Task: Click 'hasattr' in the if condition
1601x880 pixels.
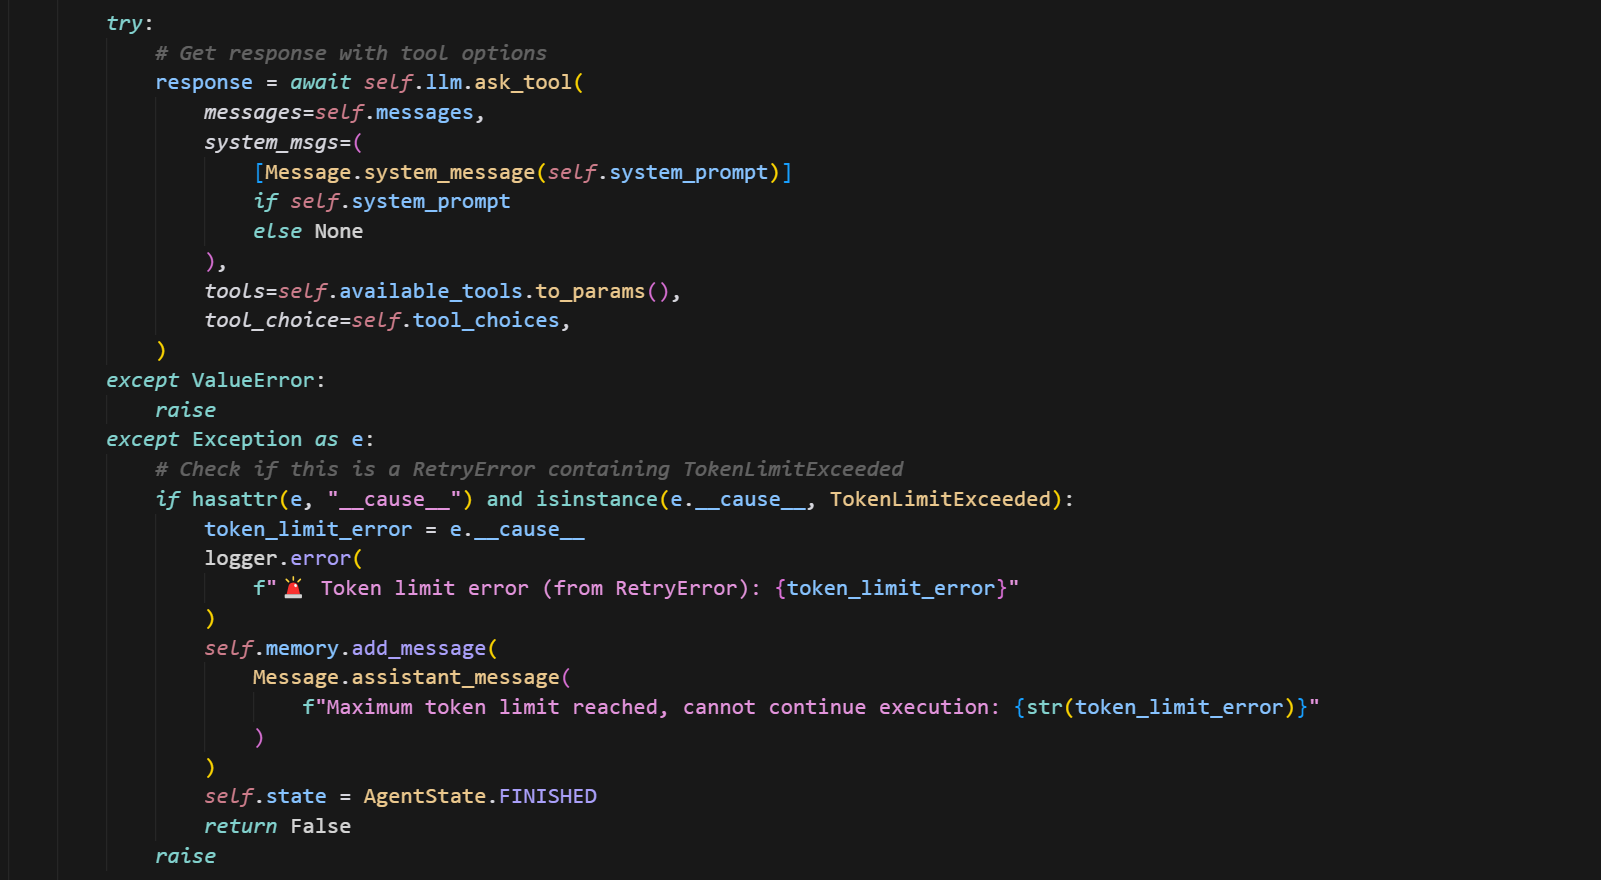Action: [234, 499]
